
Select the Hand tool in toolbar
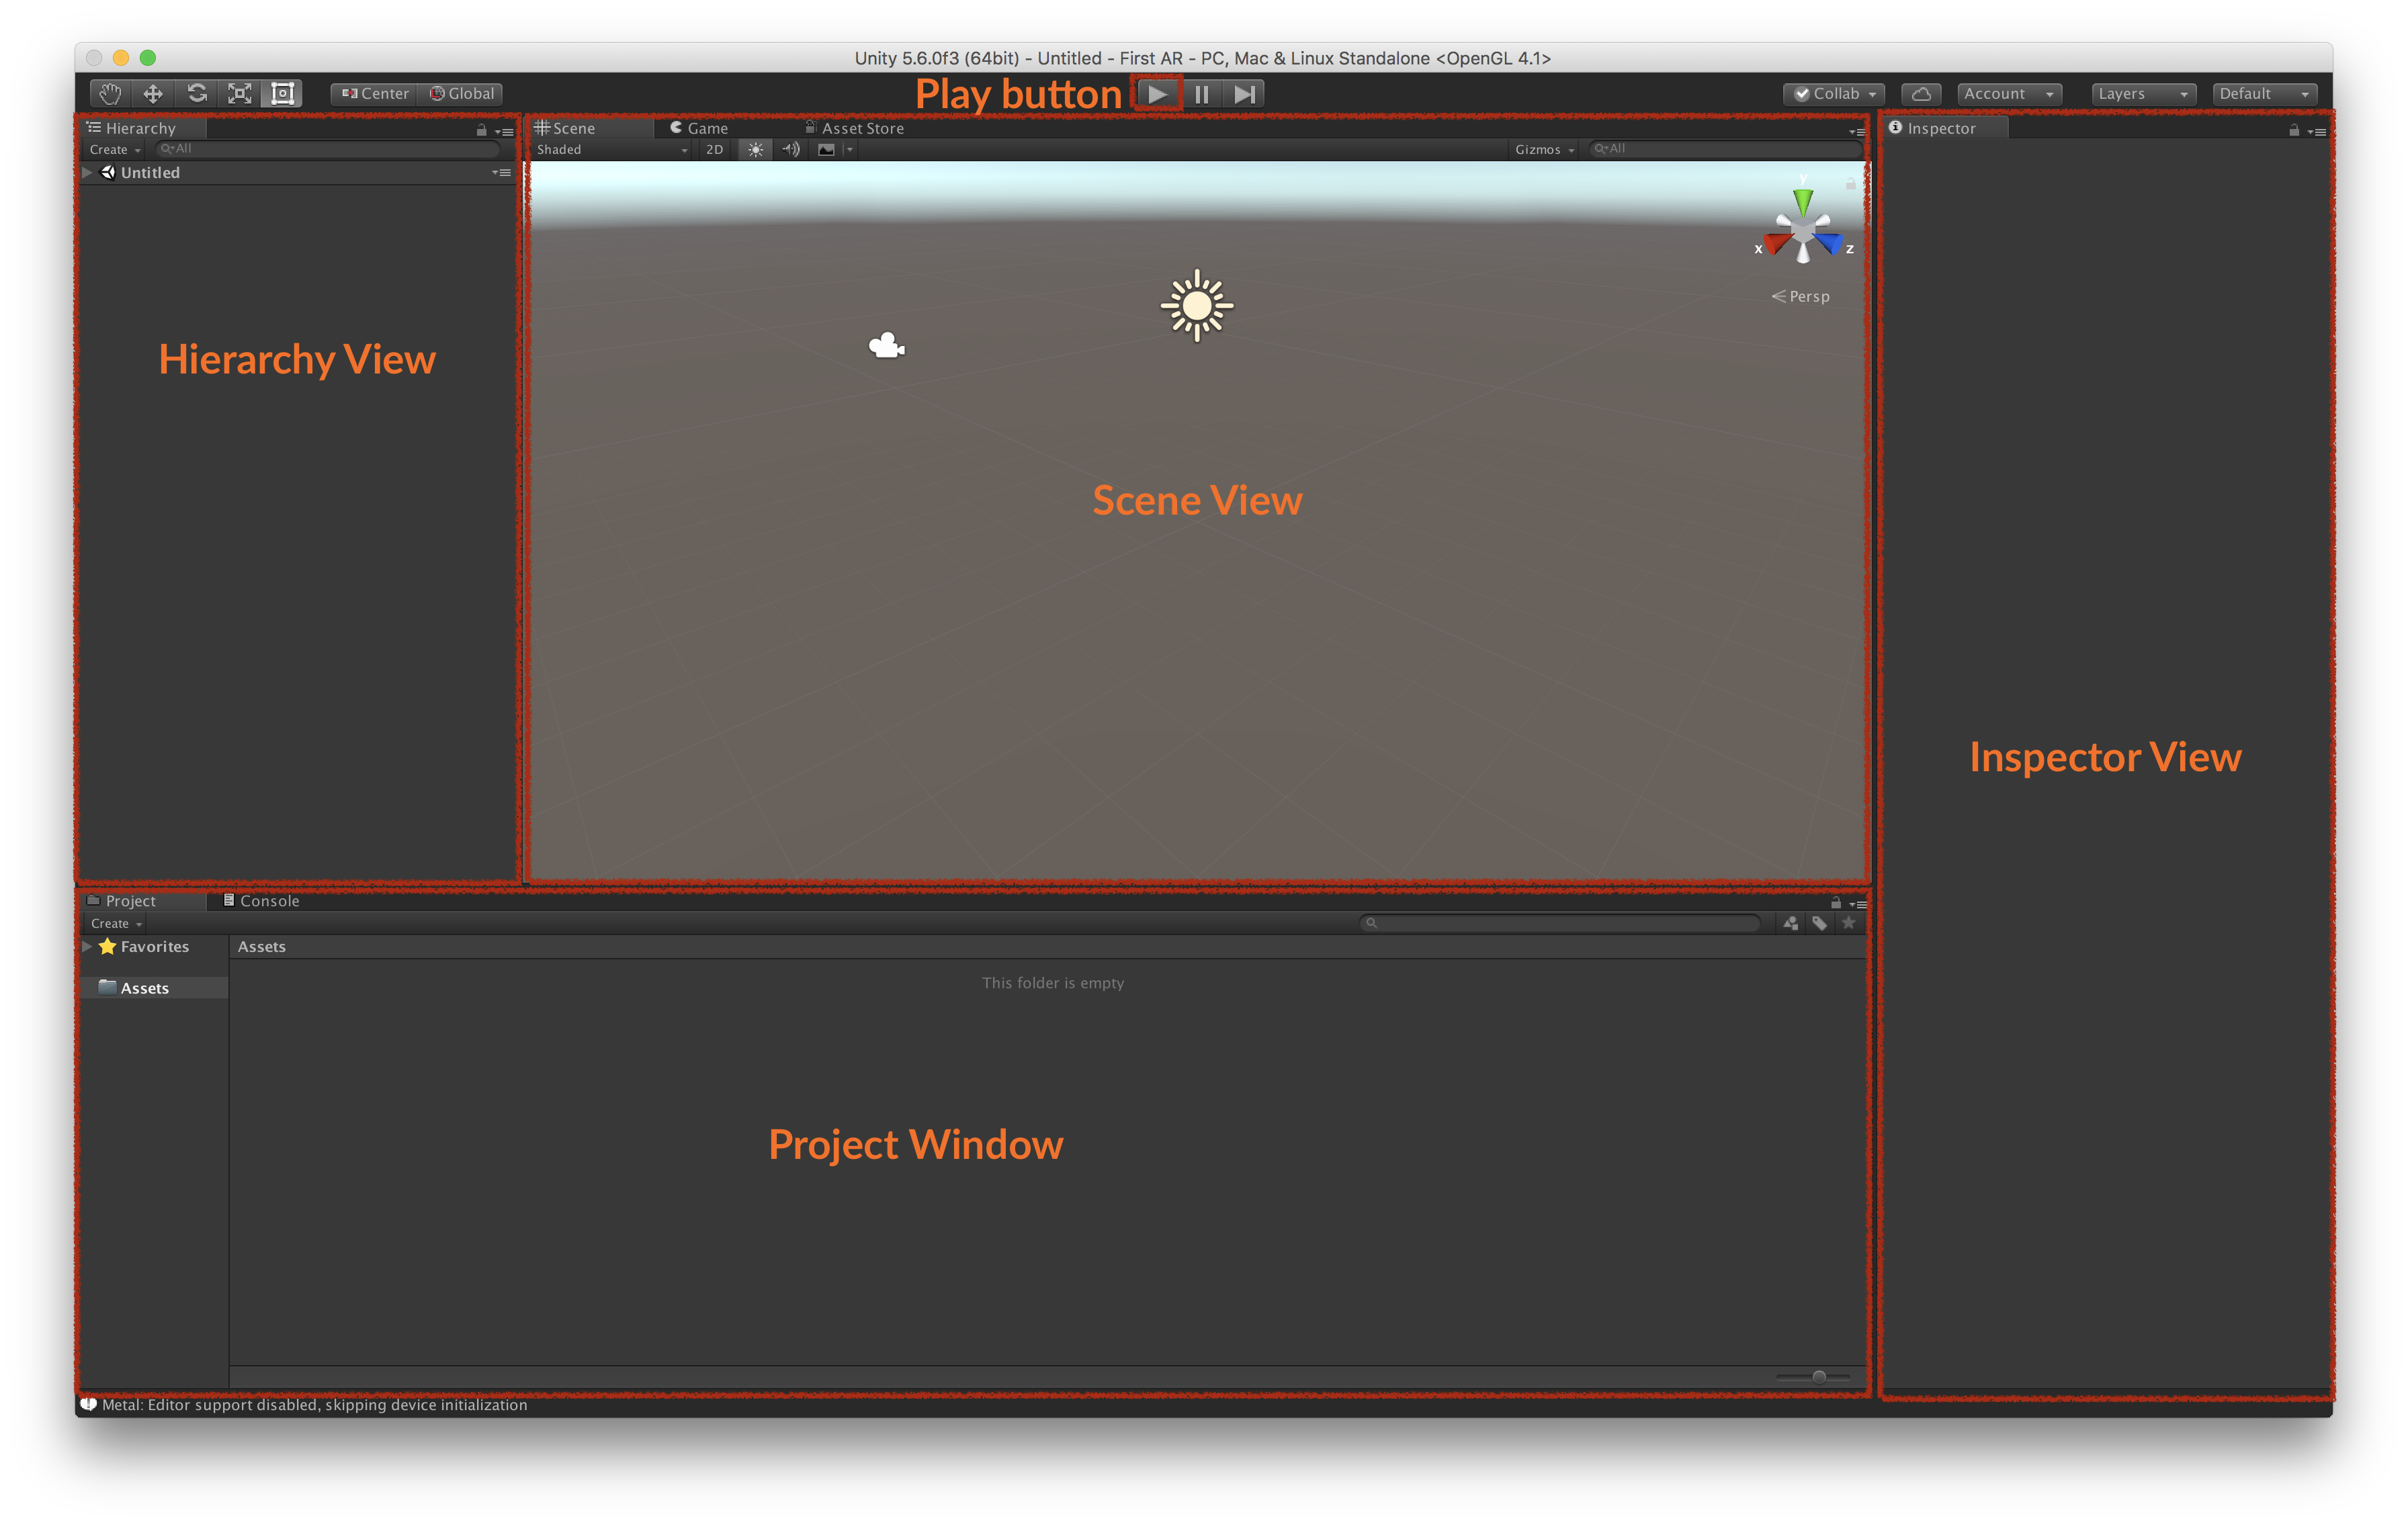(x=110, y=93)
